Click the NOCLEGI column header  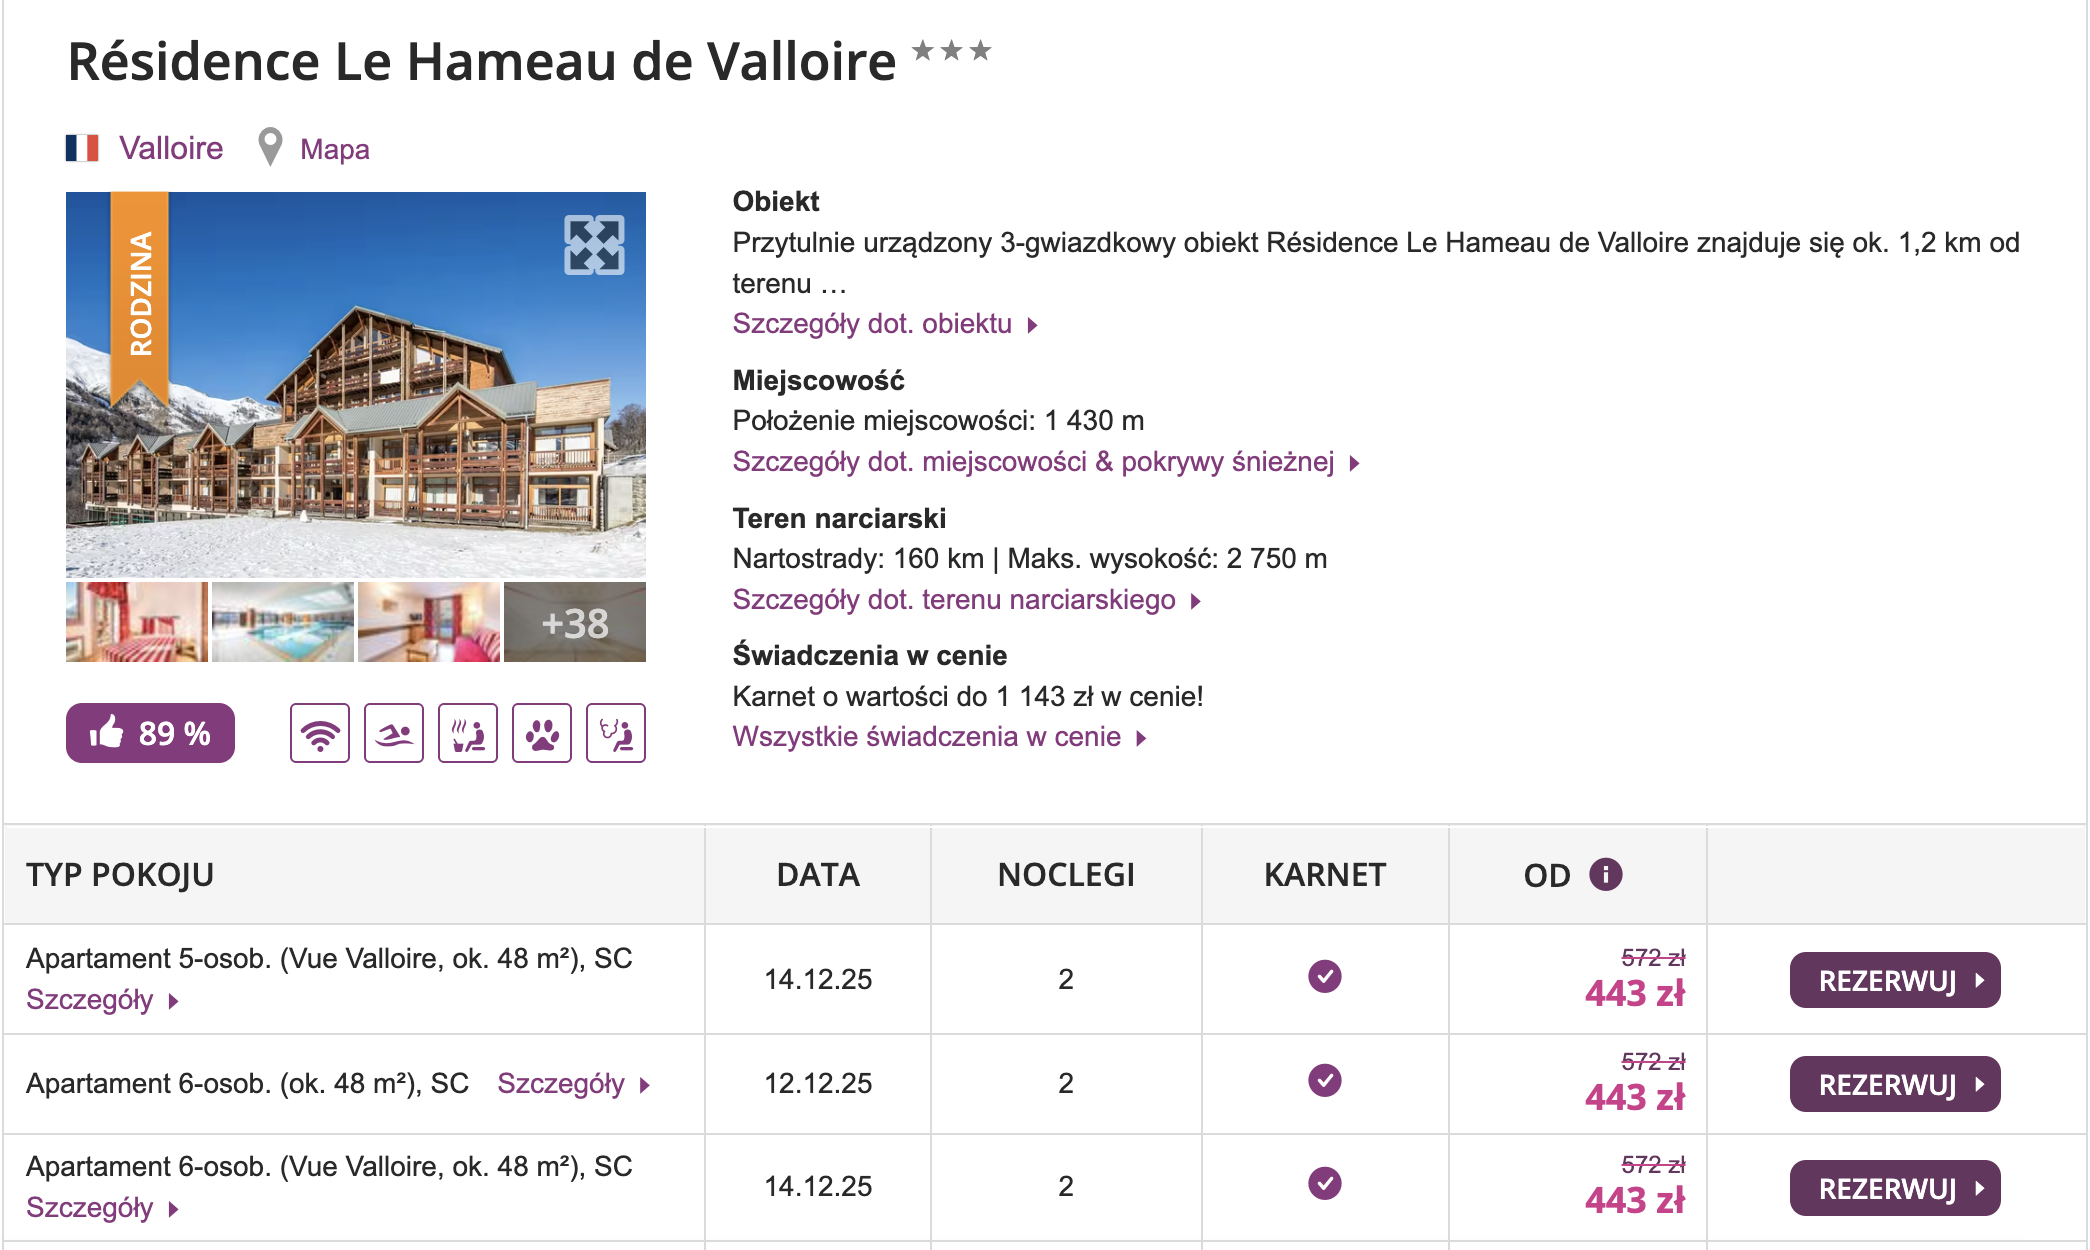[x=1065, y=875]
